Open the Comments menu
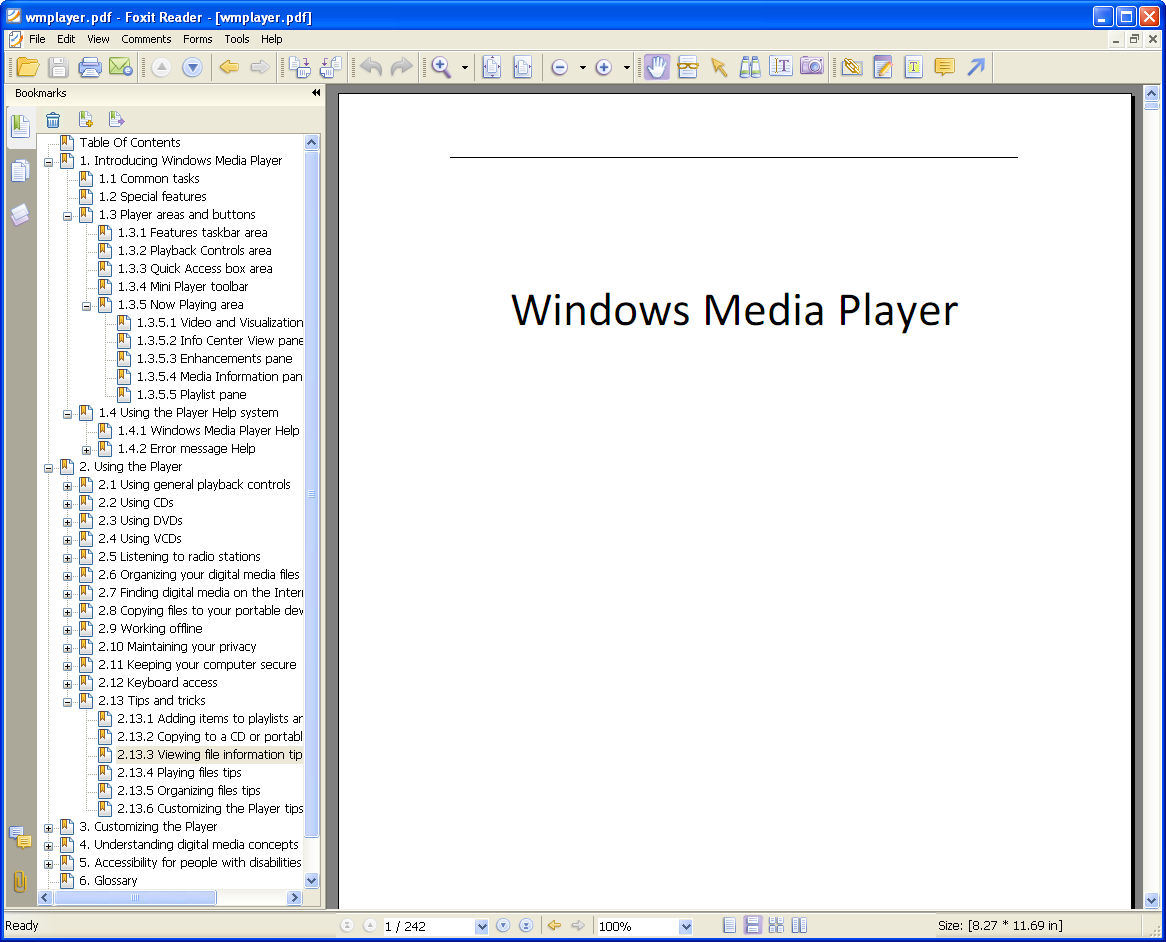 (x=146, y=39)
